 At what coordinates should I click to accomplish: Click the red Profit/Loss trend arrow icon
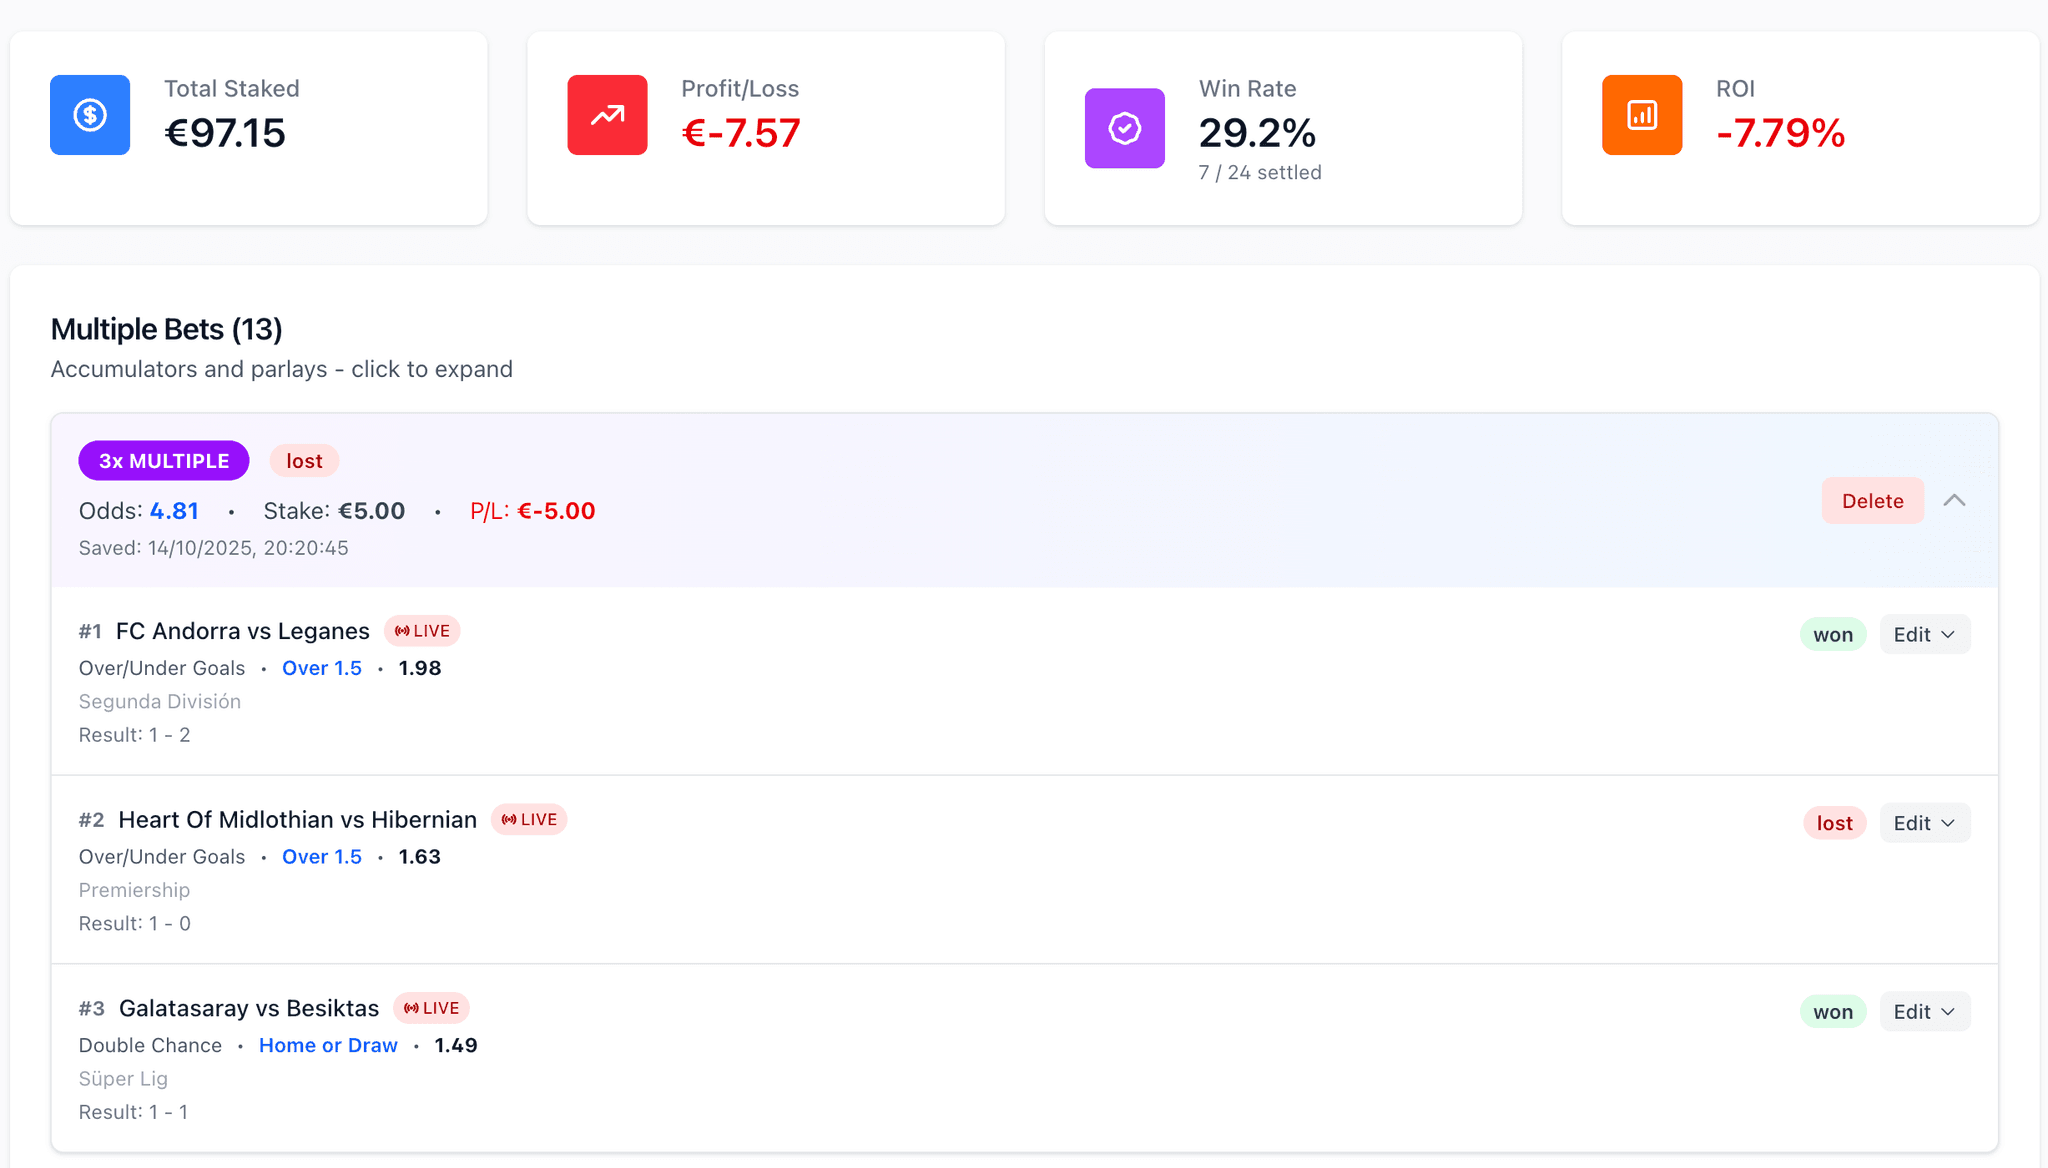coord(607,115)
